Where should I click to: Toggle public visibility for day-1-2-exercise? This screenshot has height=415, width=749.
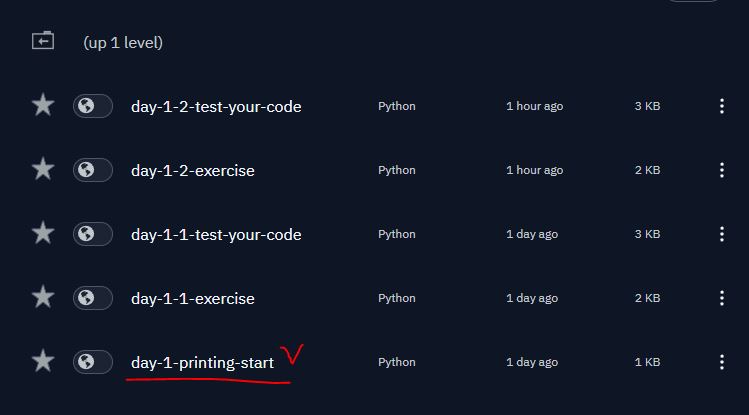pyautogui.click(x=92, y=170)
